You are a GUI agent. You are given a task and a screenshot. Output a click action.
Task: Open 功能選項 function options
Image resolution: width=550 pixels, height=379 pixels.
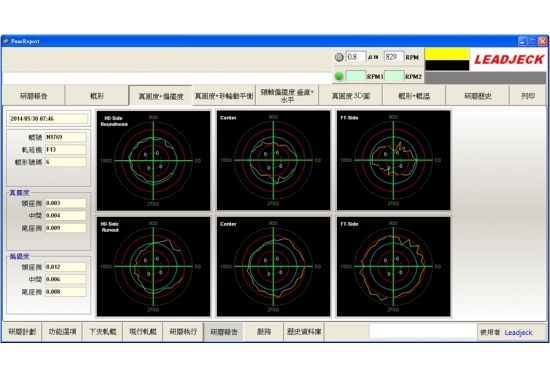tap(62, 332)
